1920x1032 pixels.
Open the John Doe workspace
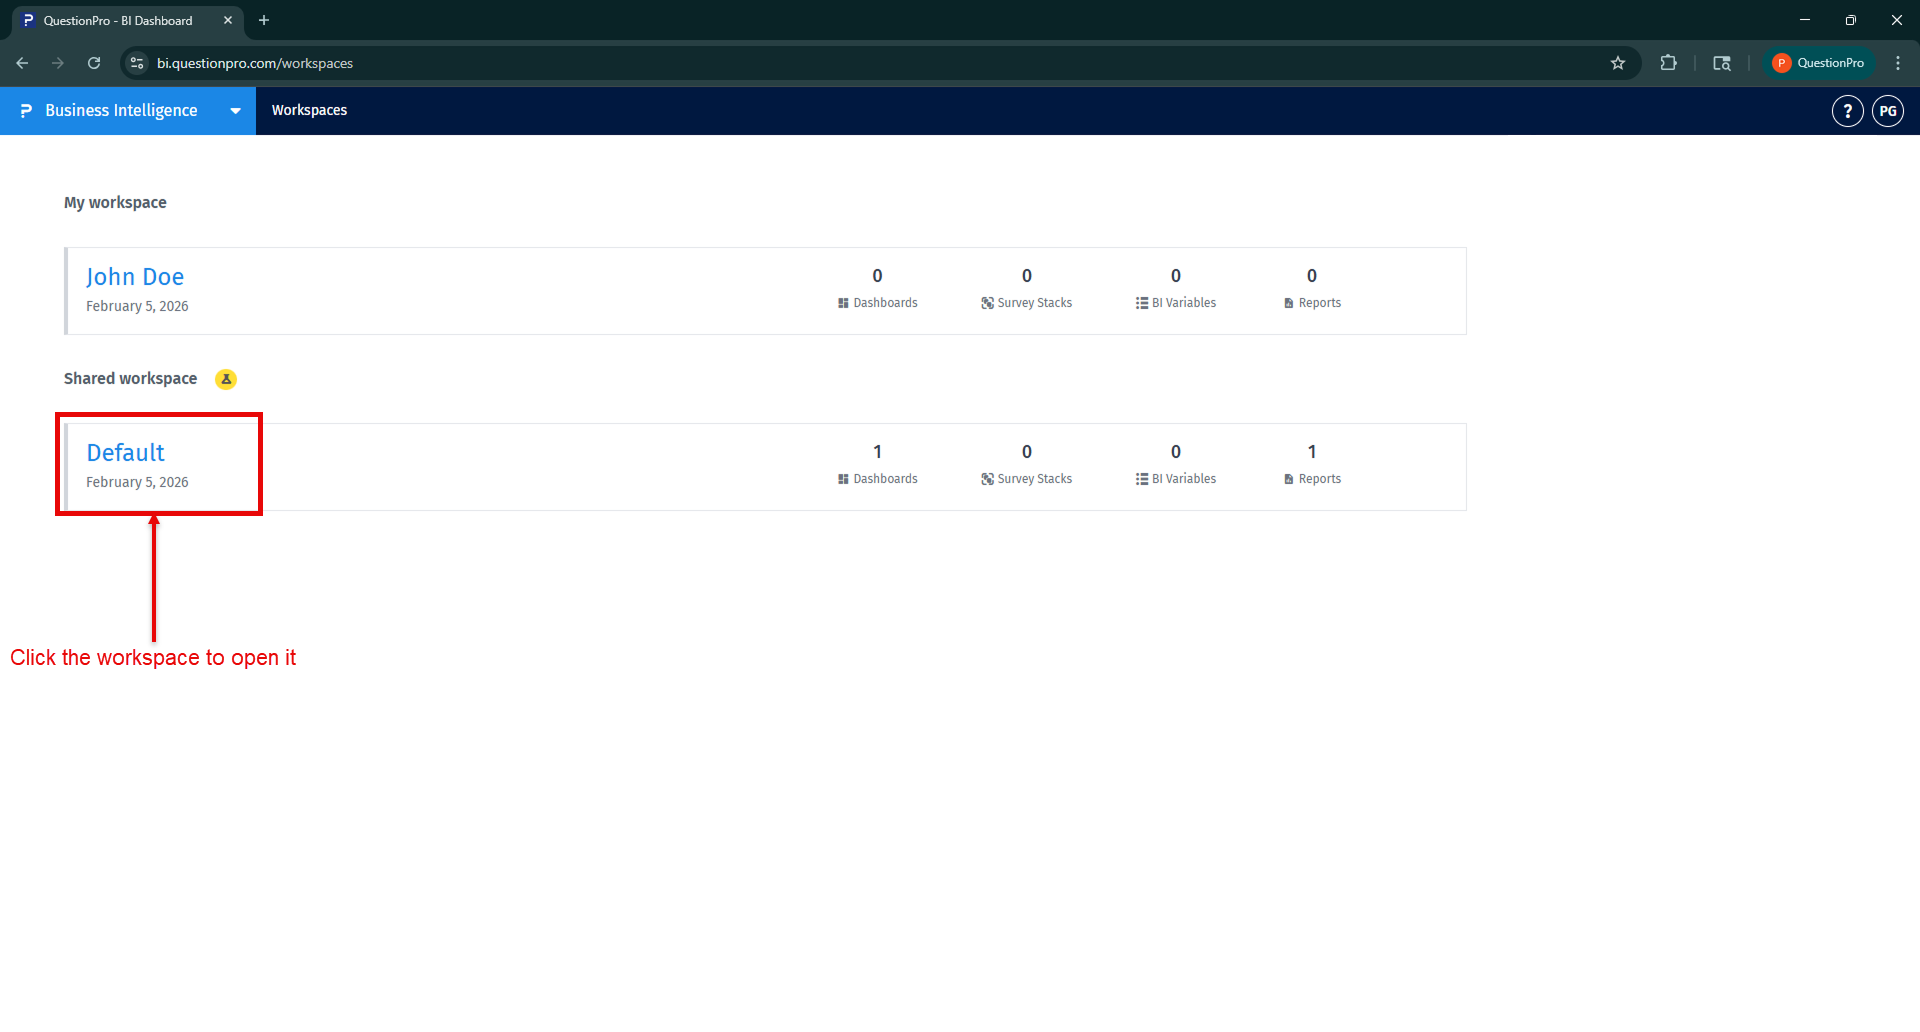coord(135,277)
